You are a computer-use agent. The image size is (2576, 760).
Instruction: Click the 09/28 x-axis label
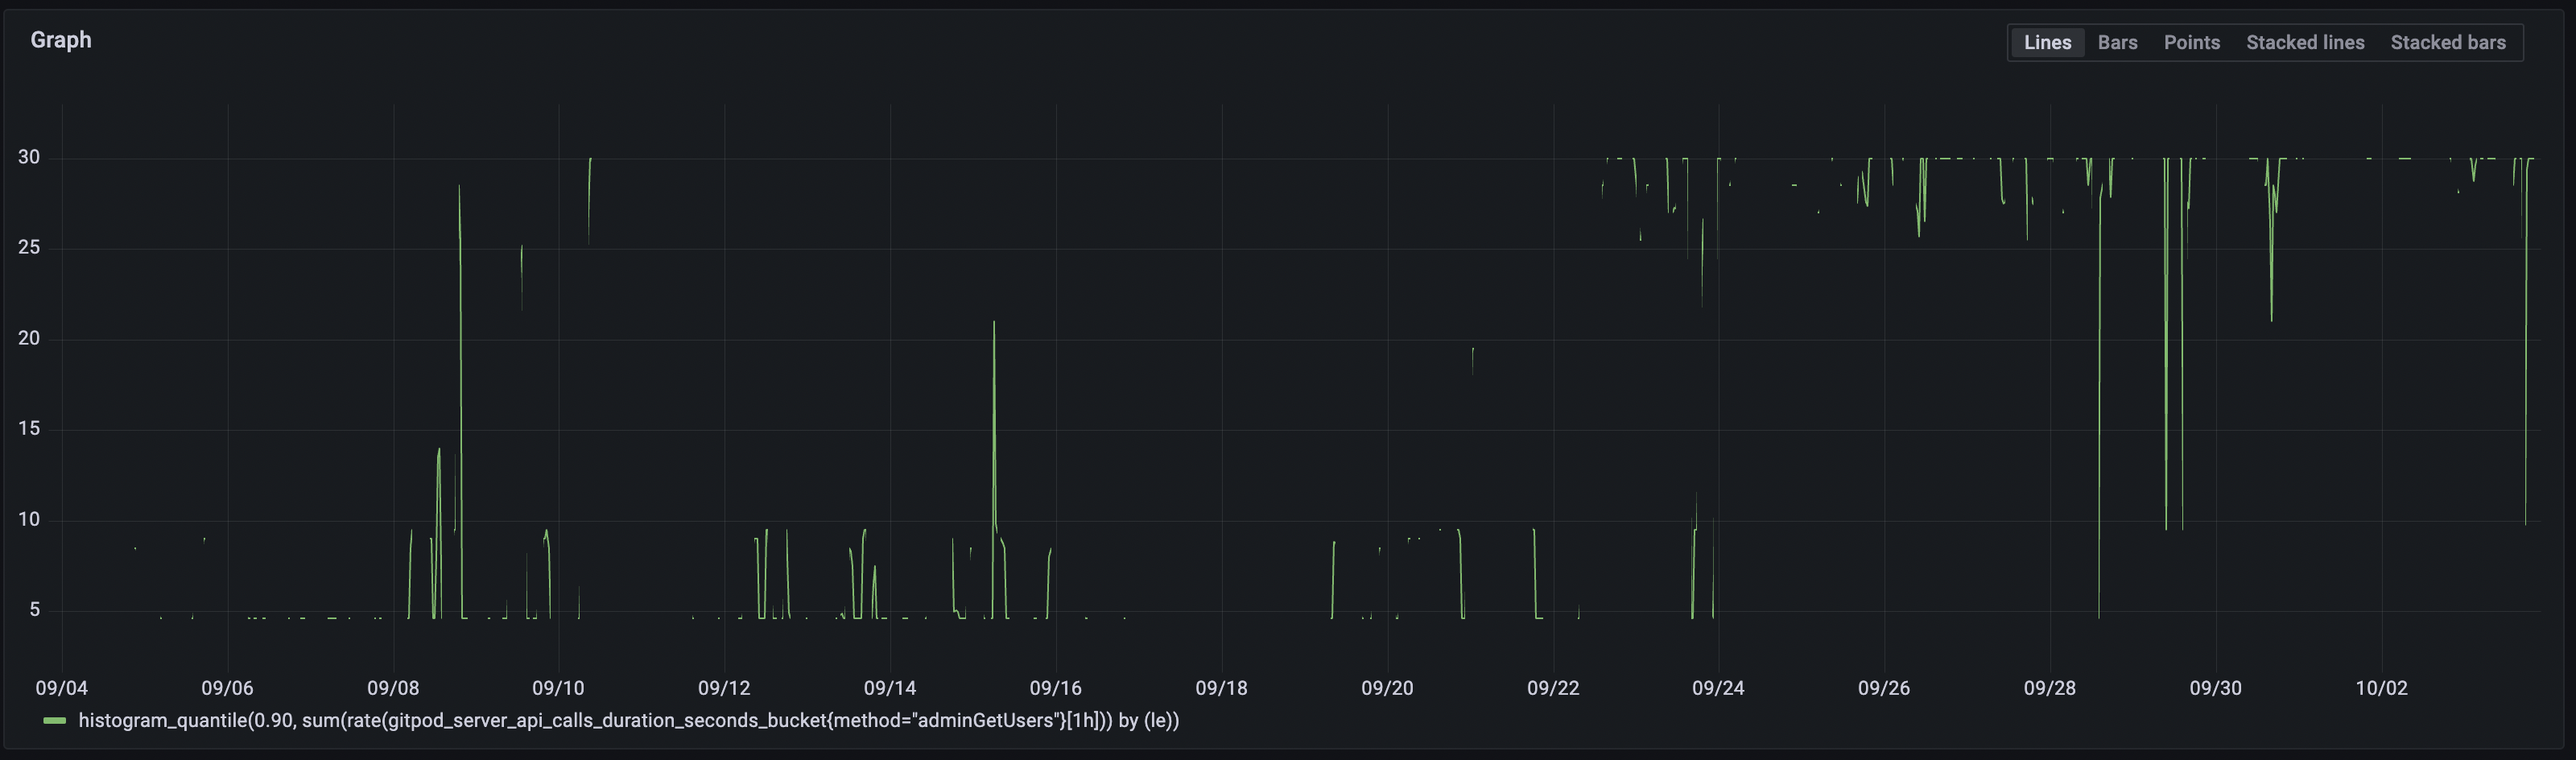pyautogui.click(x=2049, y=688)
